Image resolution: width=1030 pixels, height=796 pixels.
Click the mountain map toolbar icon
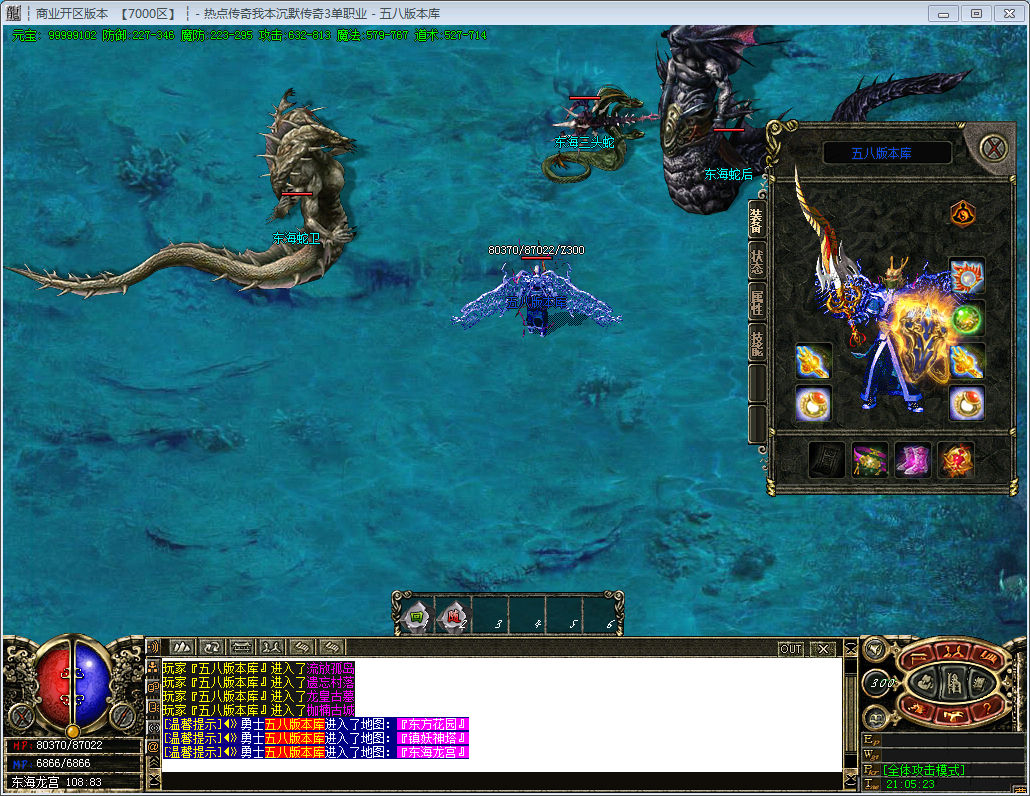182,648
